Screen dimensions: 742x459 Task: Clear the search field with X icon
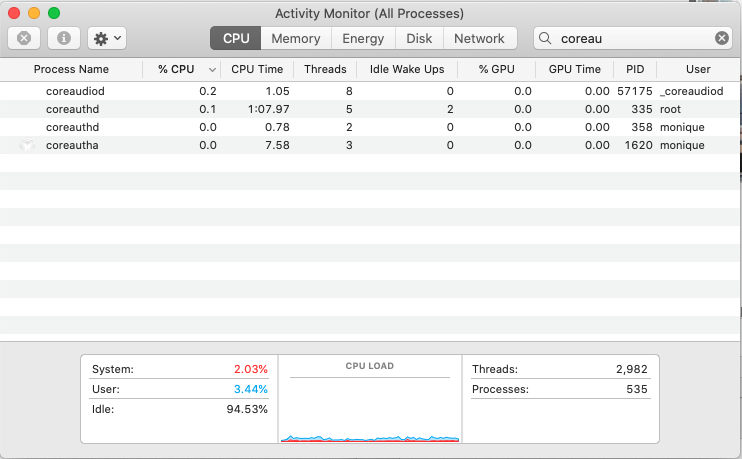pos(721,38)
